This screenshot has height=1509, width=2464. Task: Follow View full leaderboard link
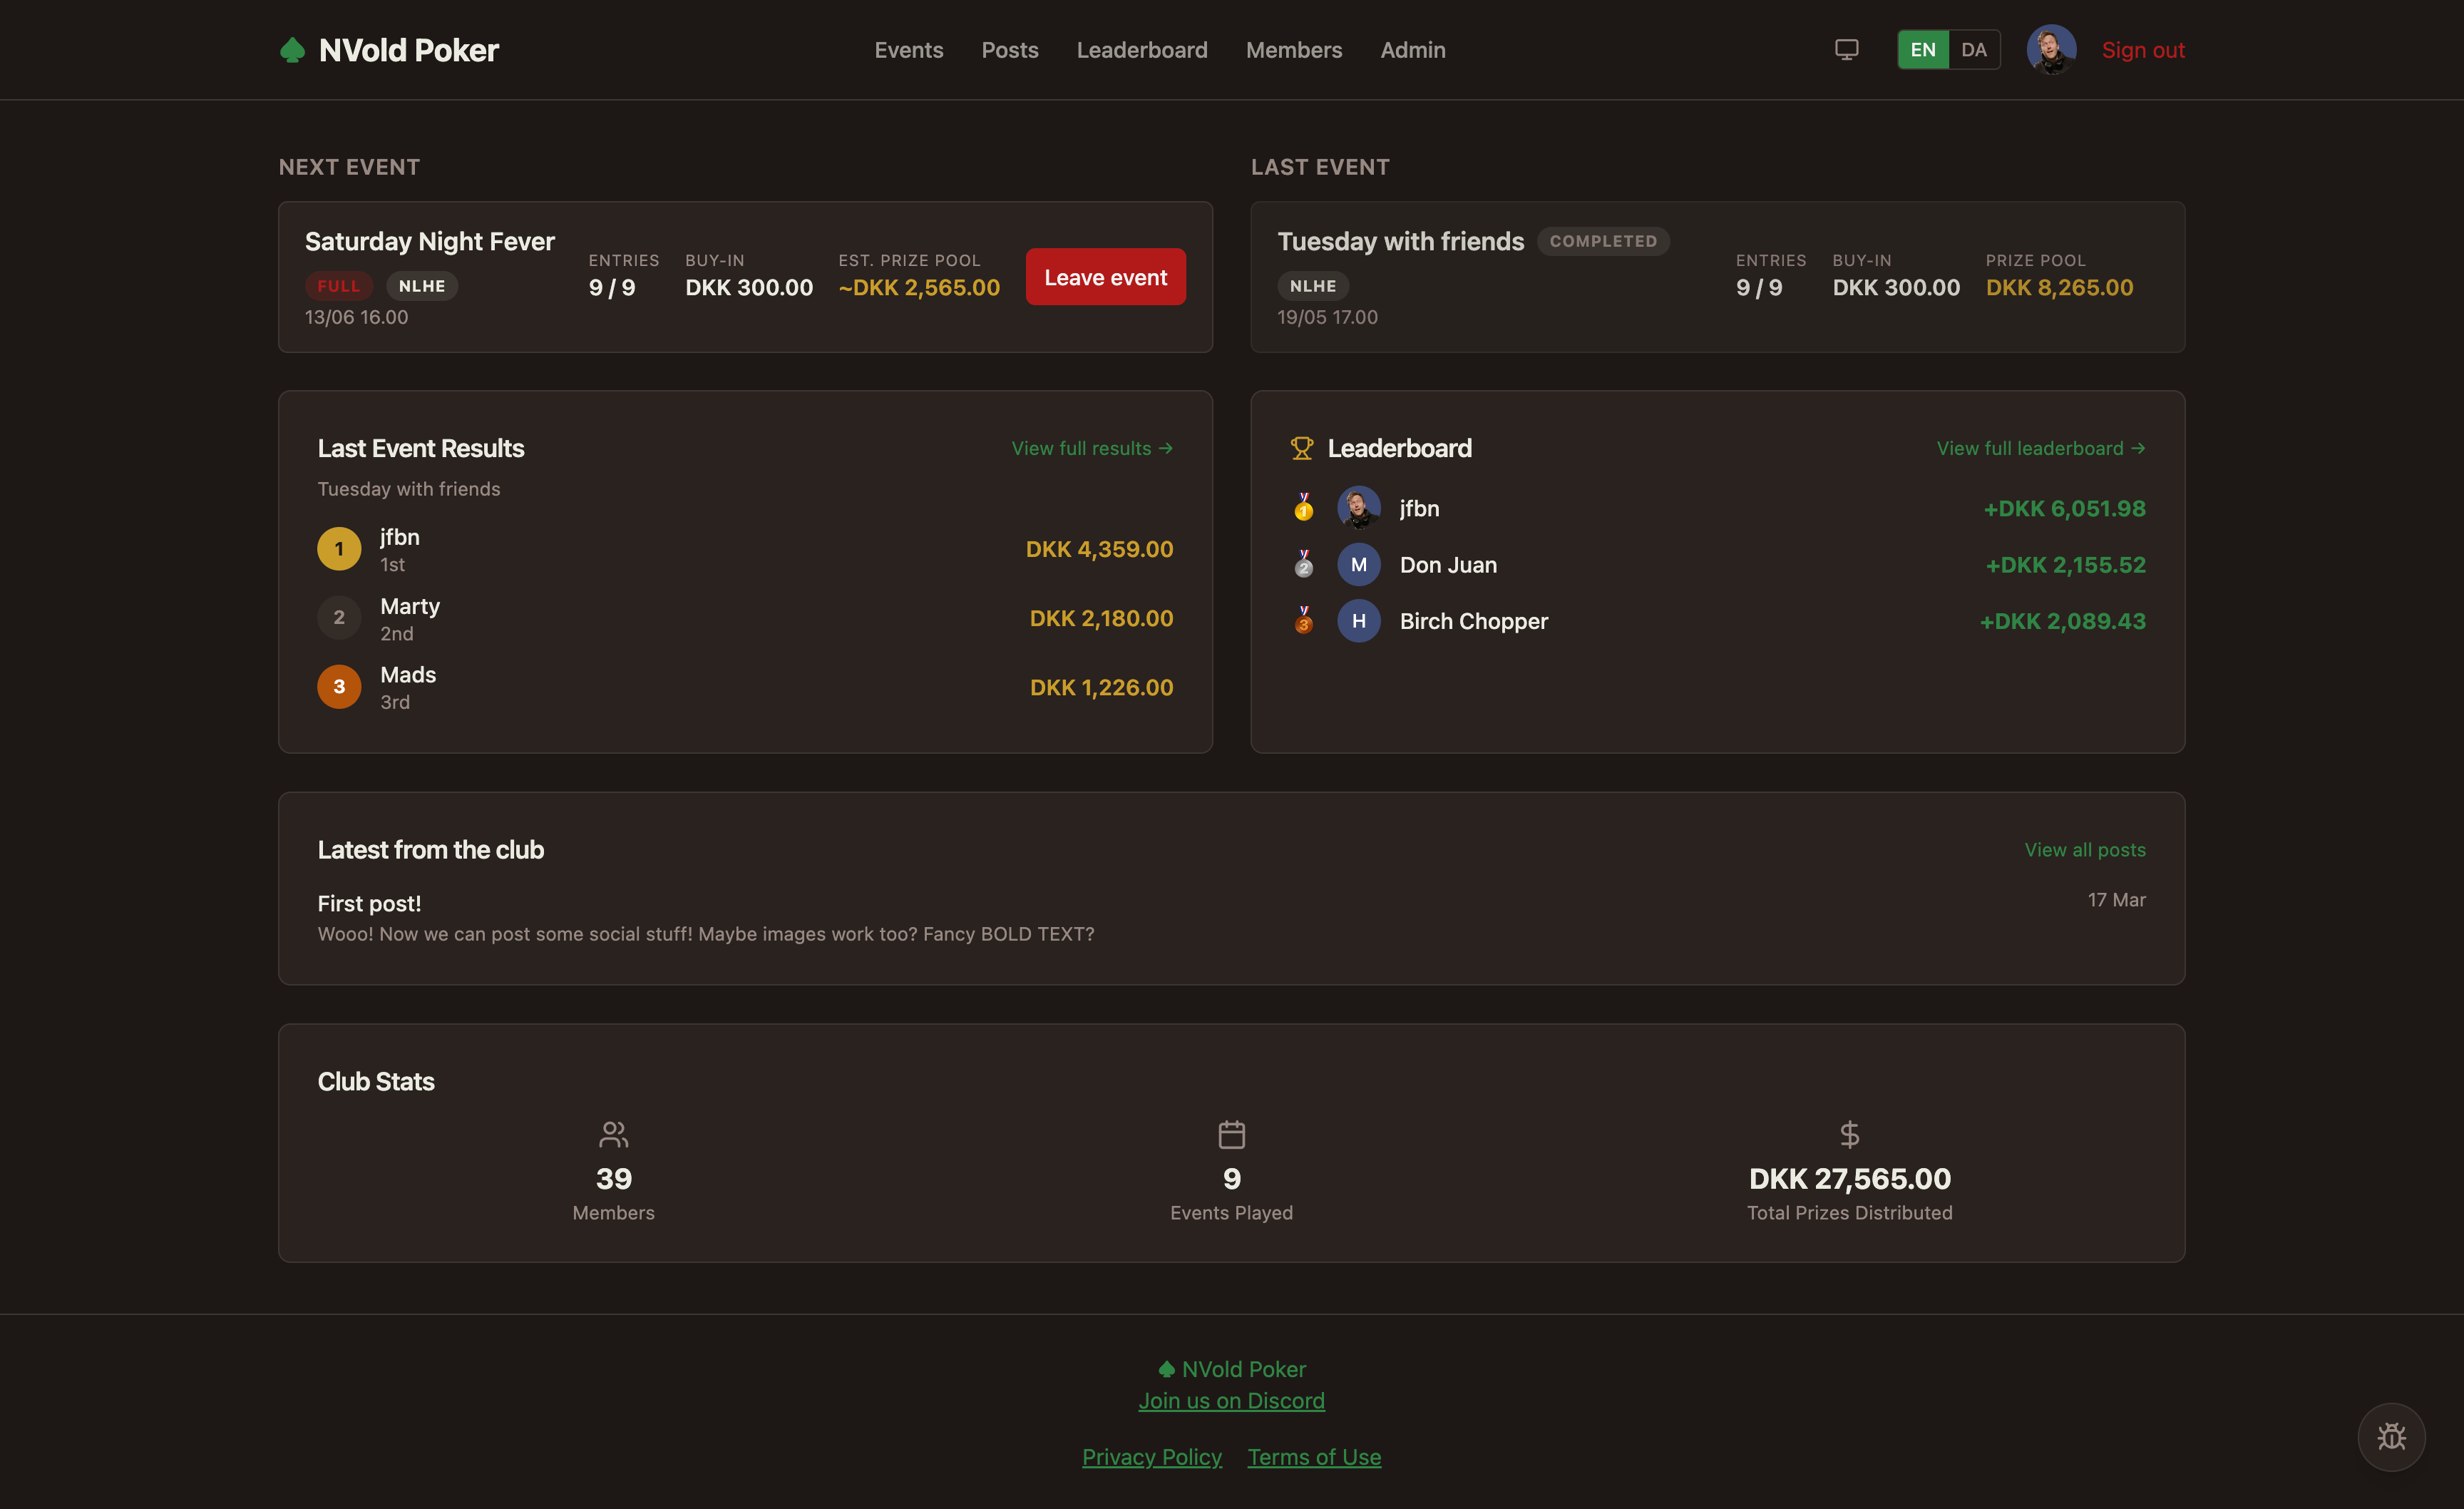click(2040, 448)
